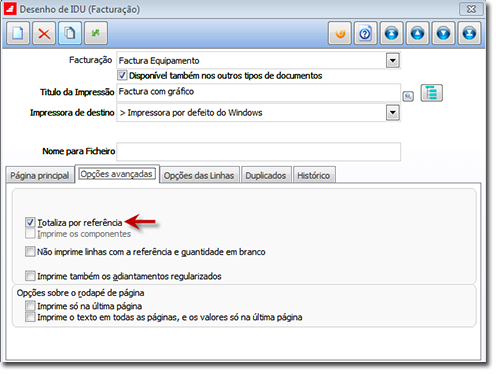Click the Nome para Ficheiro input field

tap(258, 152)
